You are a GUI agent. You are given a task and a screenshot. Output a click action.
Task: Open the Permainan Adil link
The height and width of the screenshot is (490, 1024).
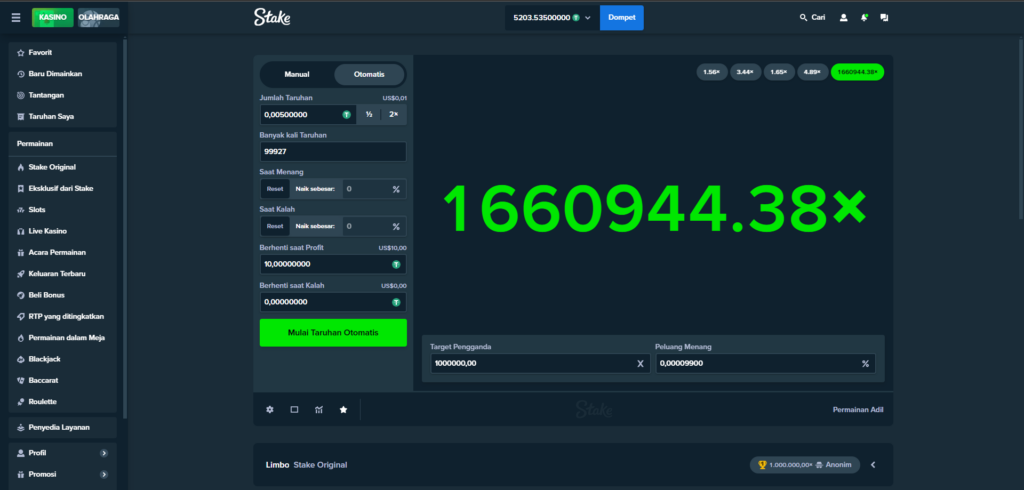point(858,410)
